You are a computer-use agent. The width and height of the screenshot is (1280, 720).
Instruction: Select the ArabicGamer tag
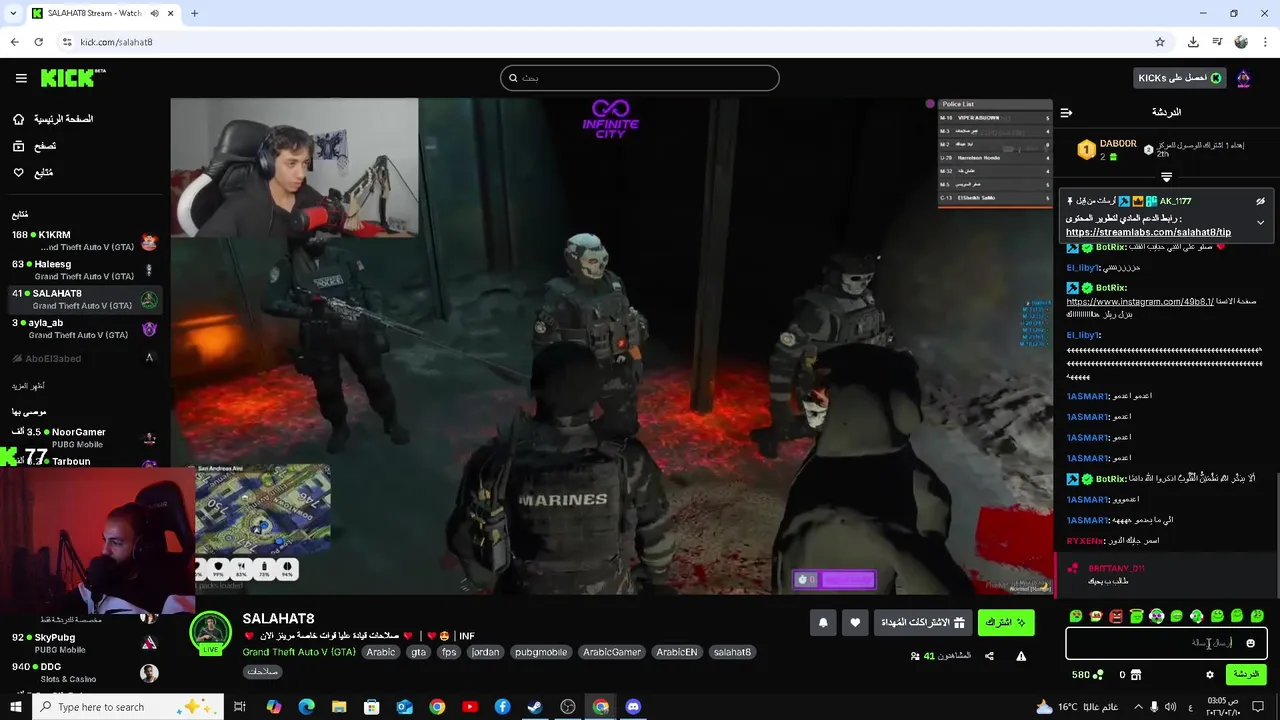612,652
